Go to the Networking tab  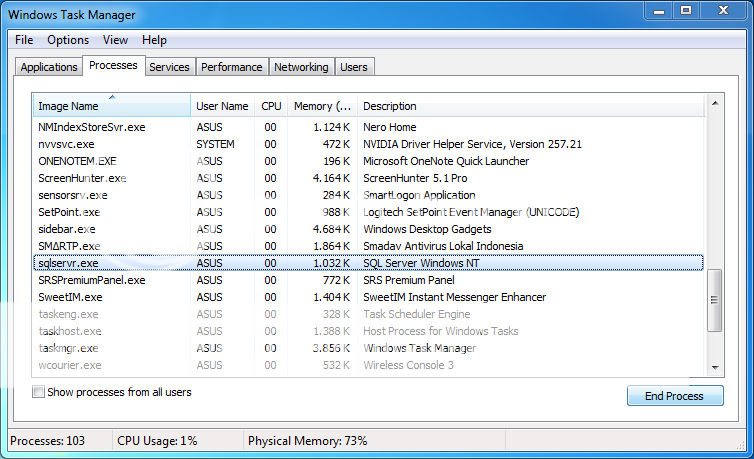point(301,67)
